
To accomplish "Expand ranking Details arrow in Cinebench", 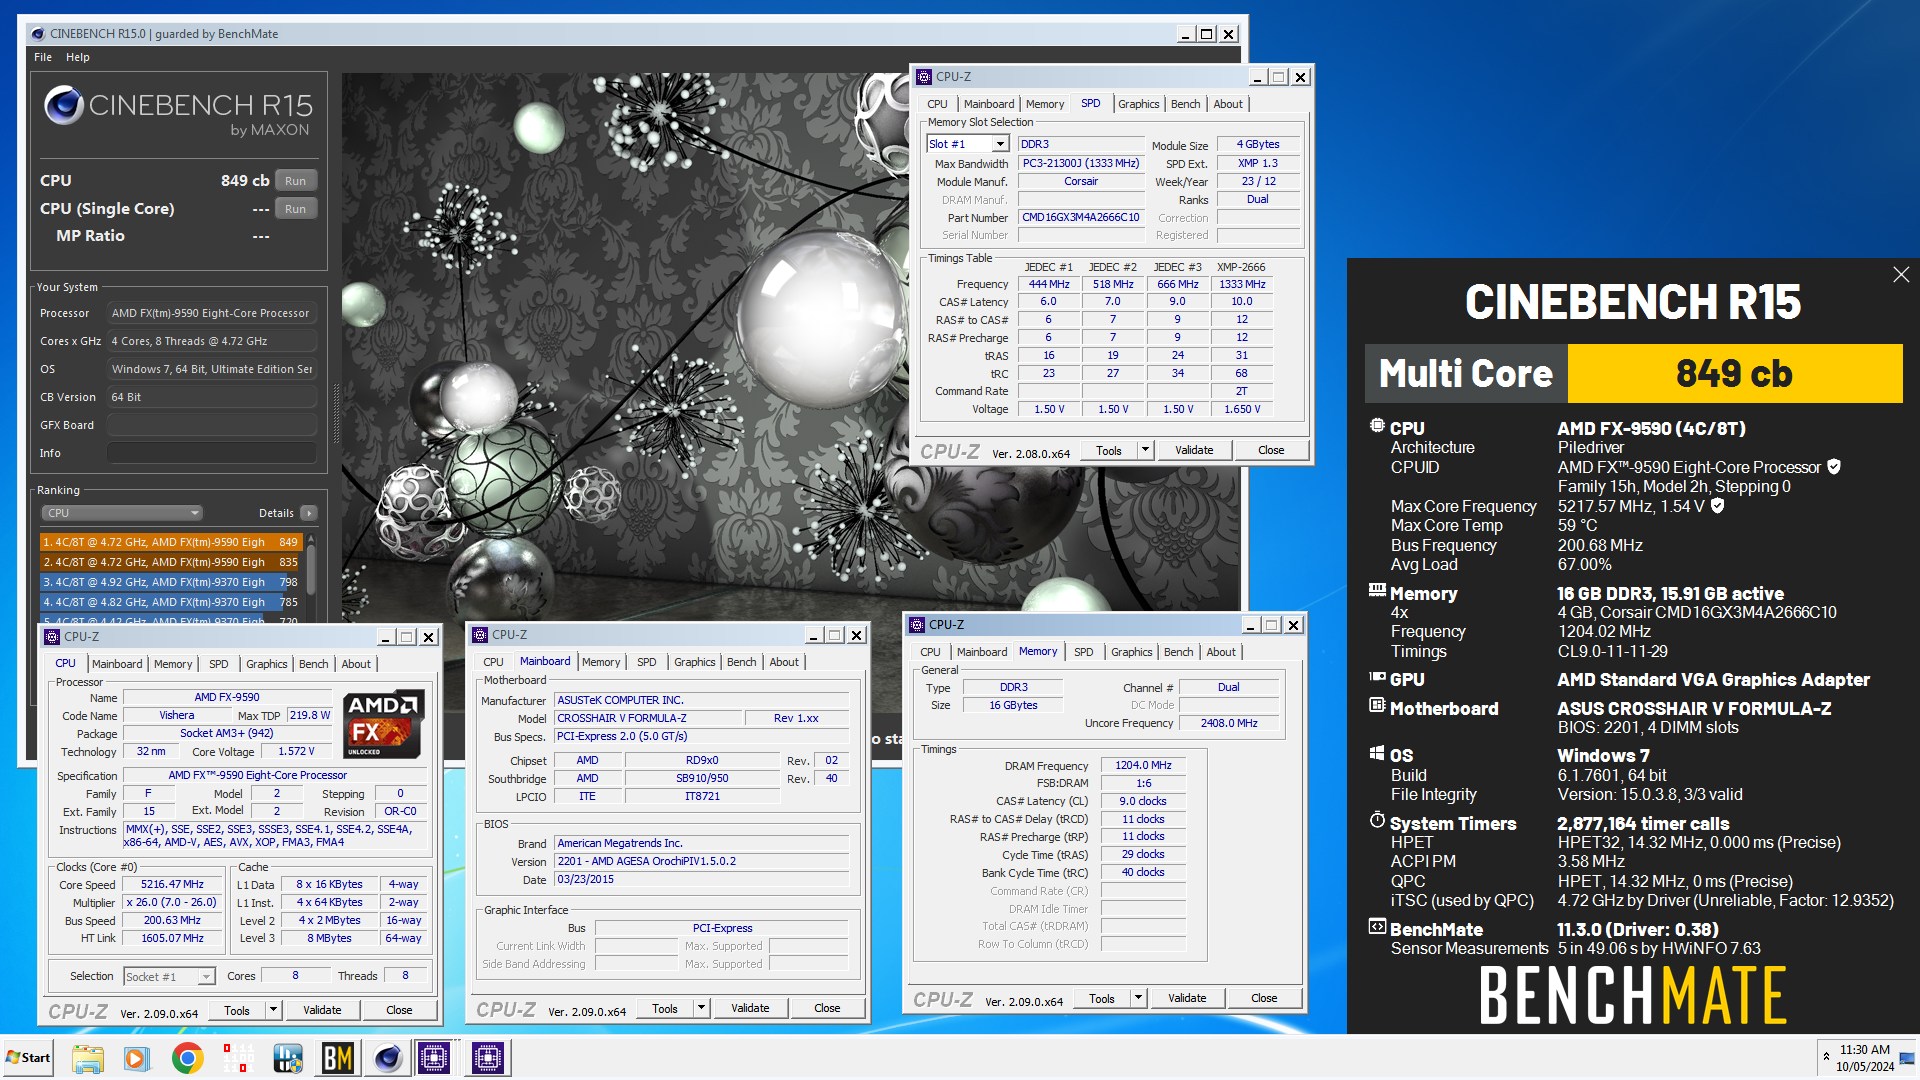I will click(x=309, y=513).
